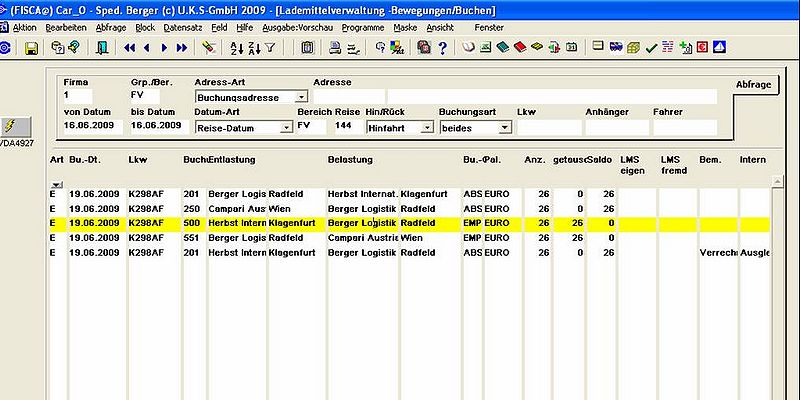Open the Datensatz menu
Screen dimensions: 800x400
pyautogui.click(x=183, y=28)
